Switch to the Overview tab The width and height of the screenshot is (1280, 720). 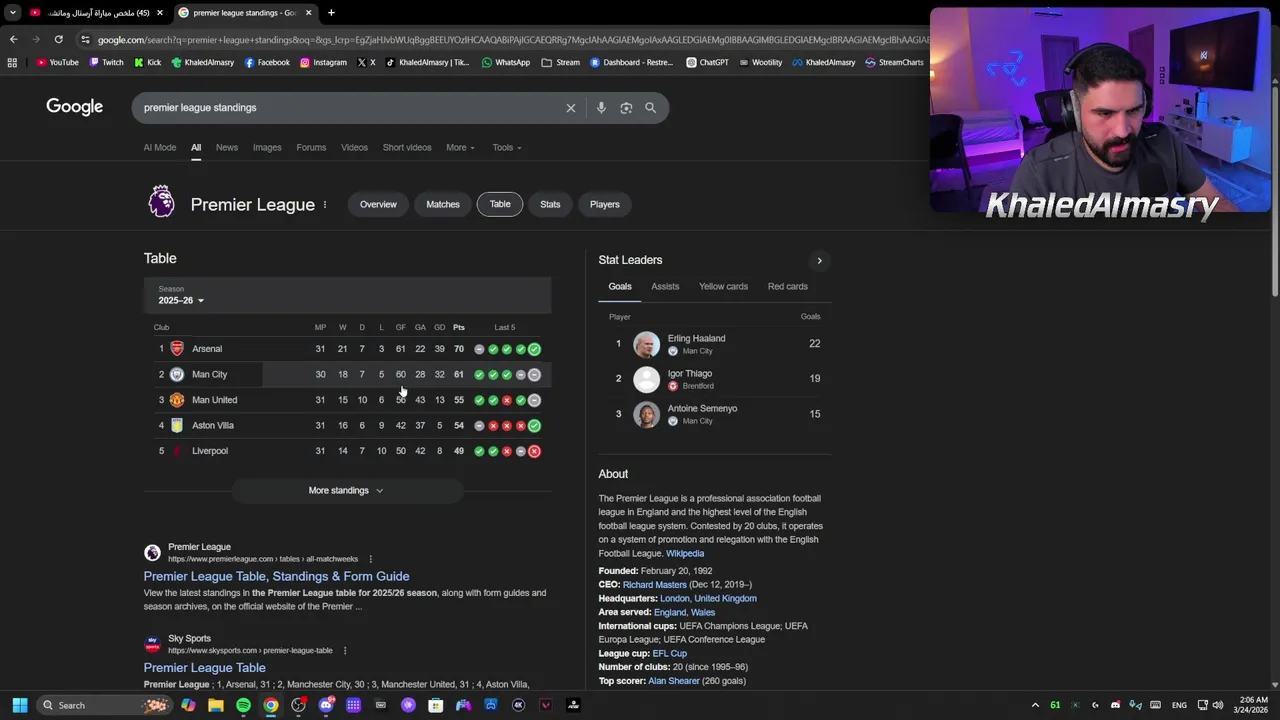click(x=378, y=204)
